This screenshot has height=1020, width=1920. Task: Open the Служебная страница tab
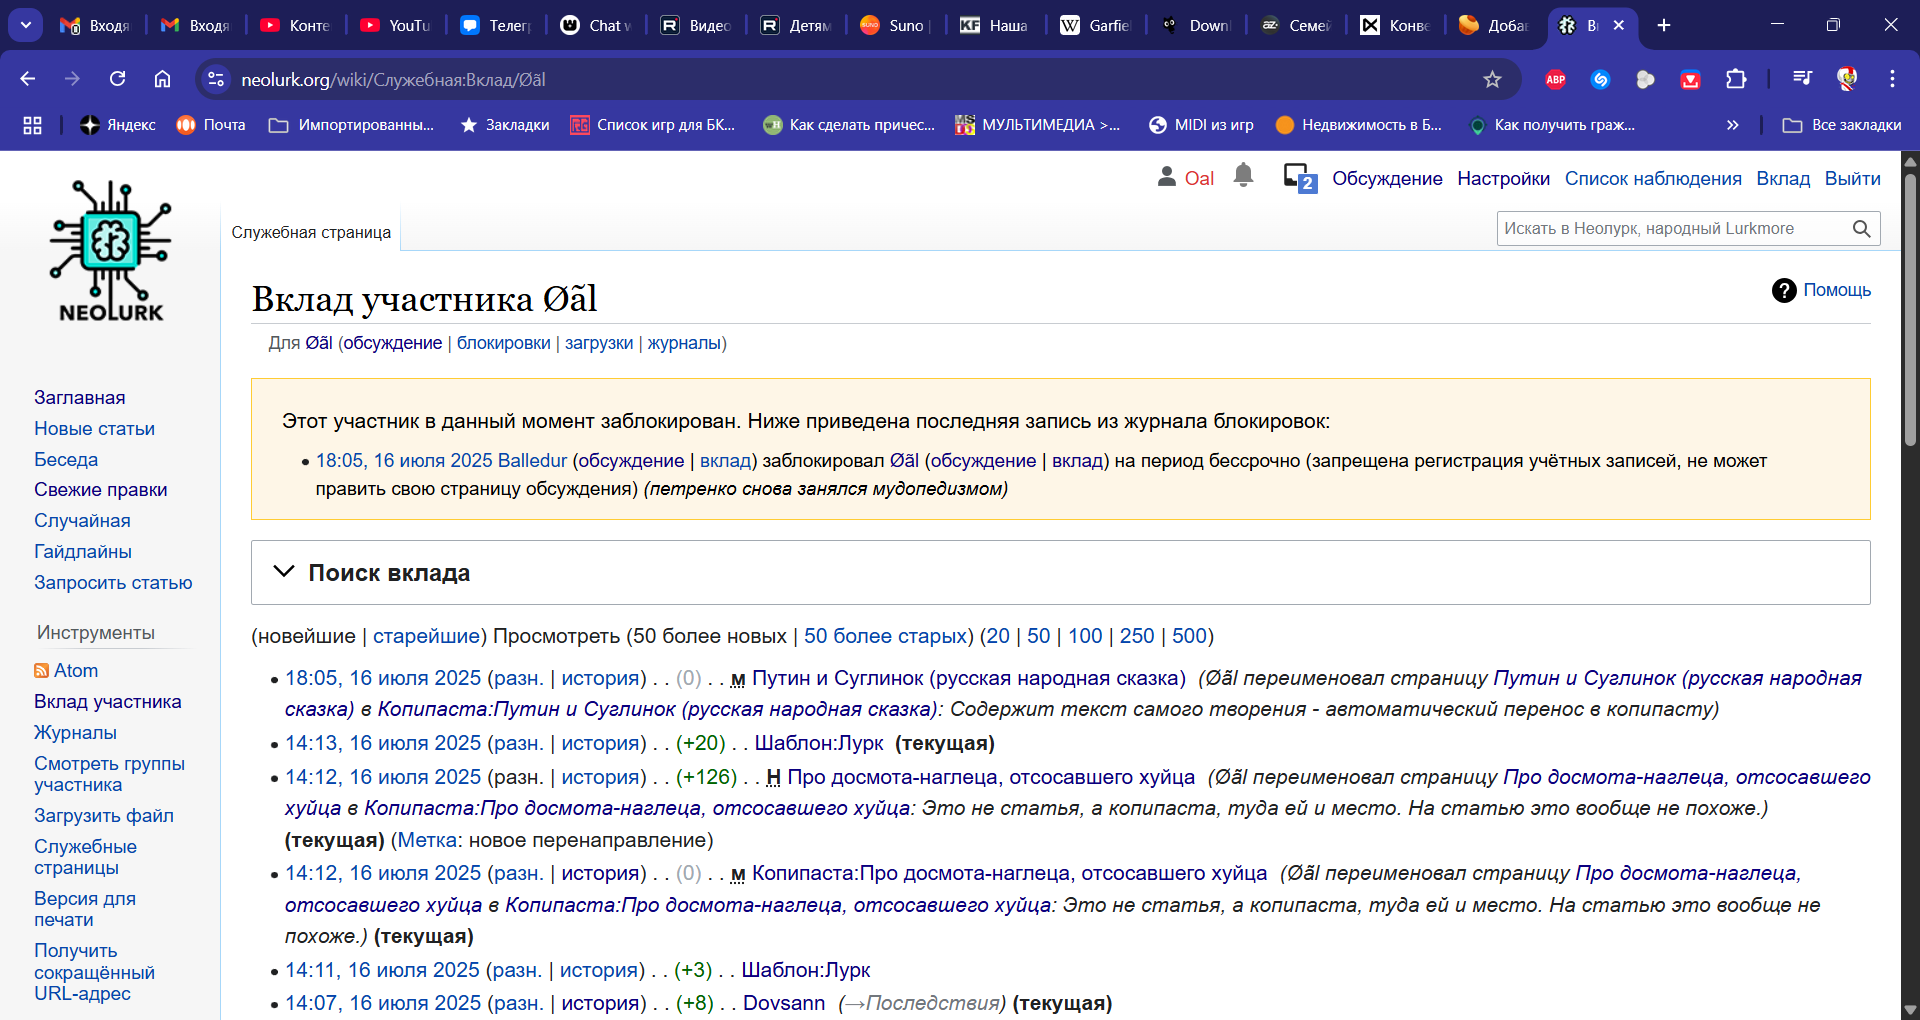click(x=311, y=232)
